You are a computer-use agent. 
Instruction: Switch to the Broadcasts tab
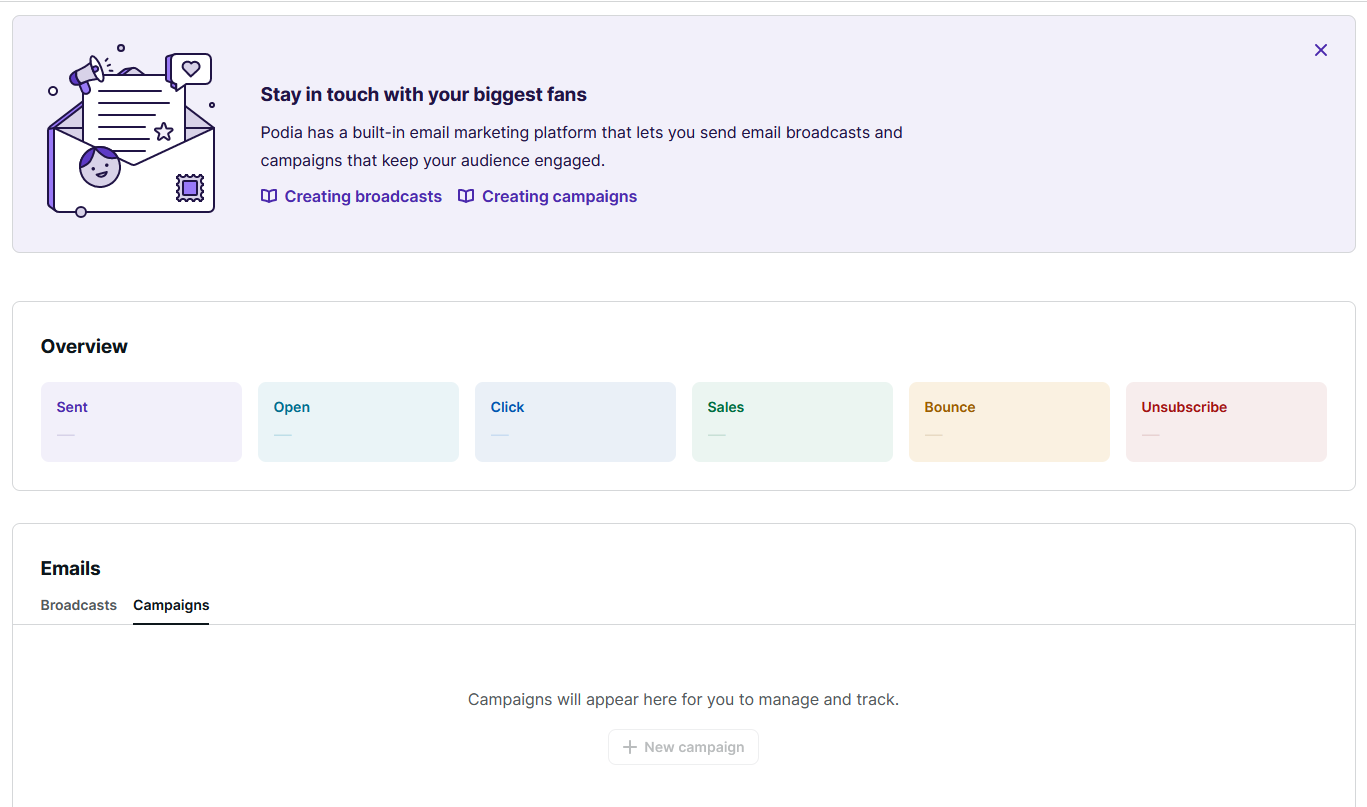pos(79,605)
